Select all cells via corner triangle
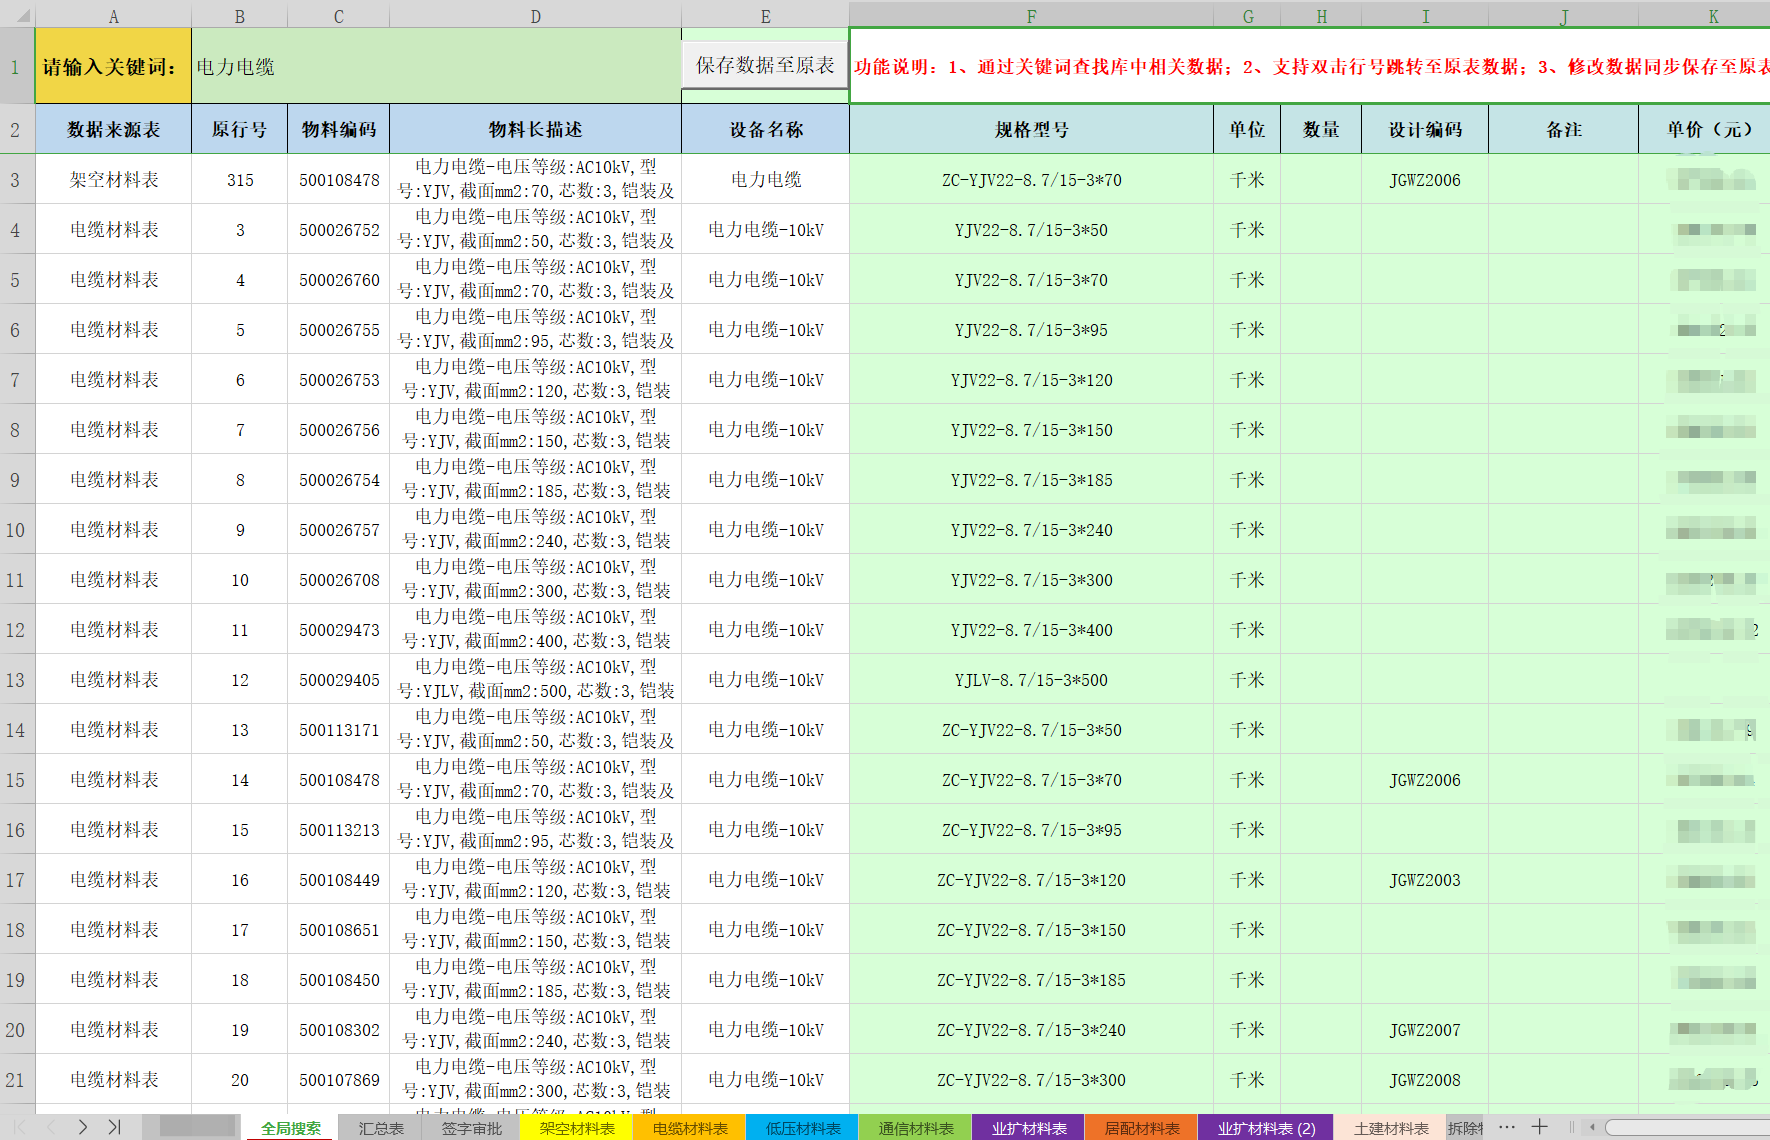This screenshot has height=1140, width=1770. click(18, 16)
